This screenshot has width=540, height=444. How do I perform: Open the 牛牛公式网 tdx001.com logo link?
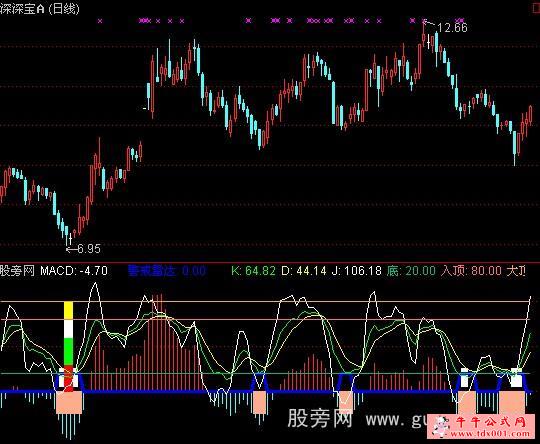[483, 427]
